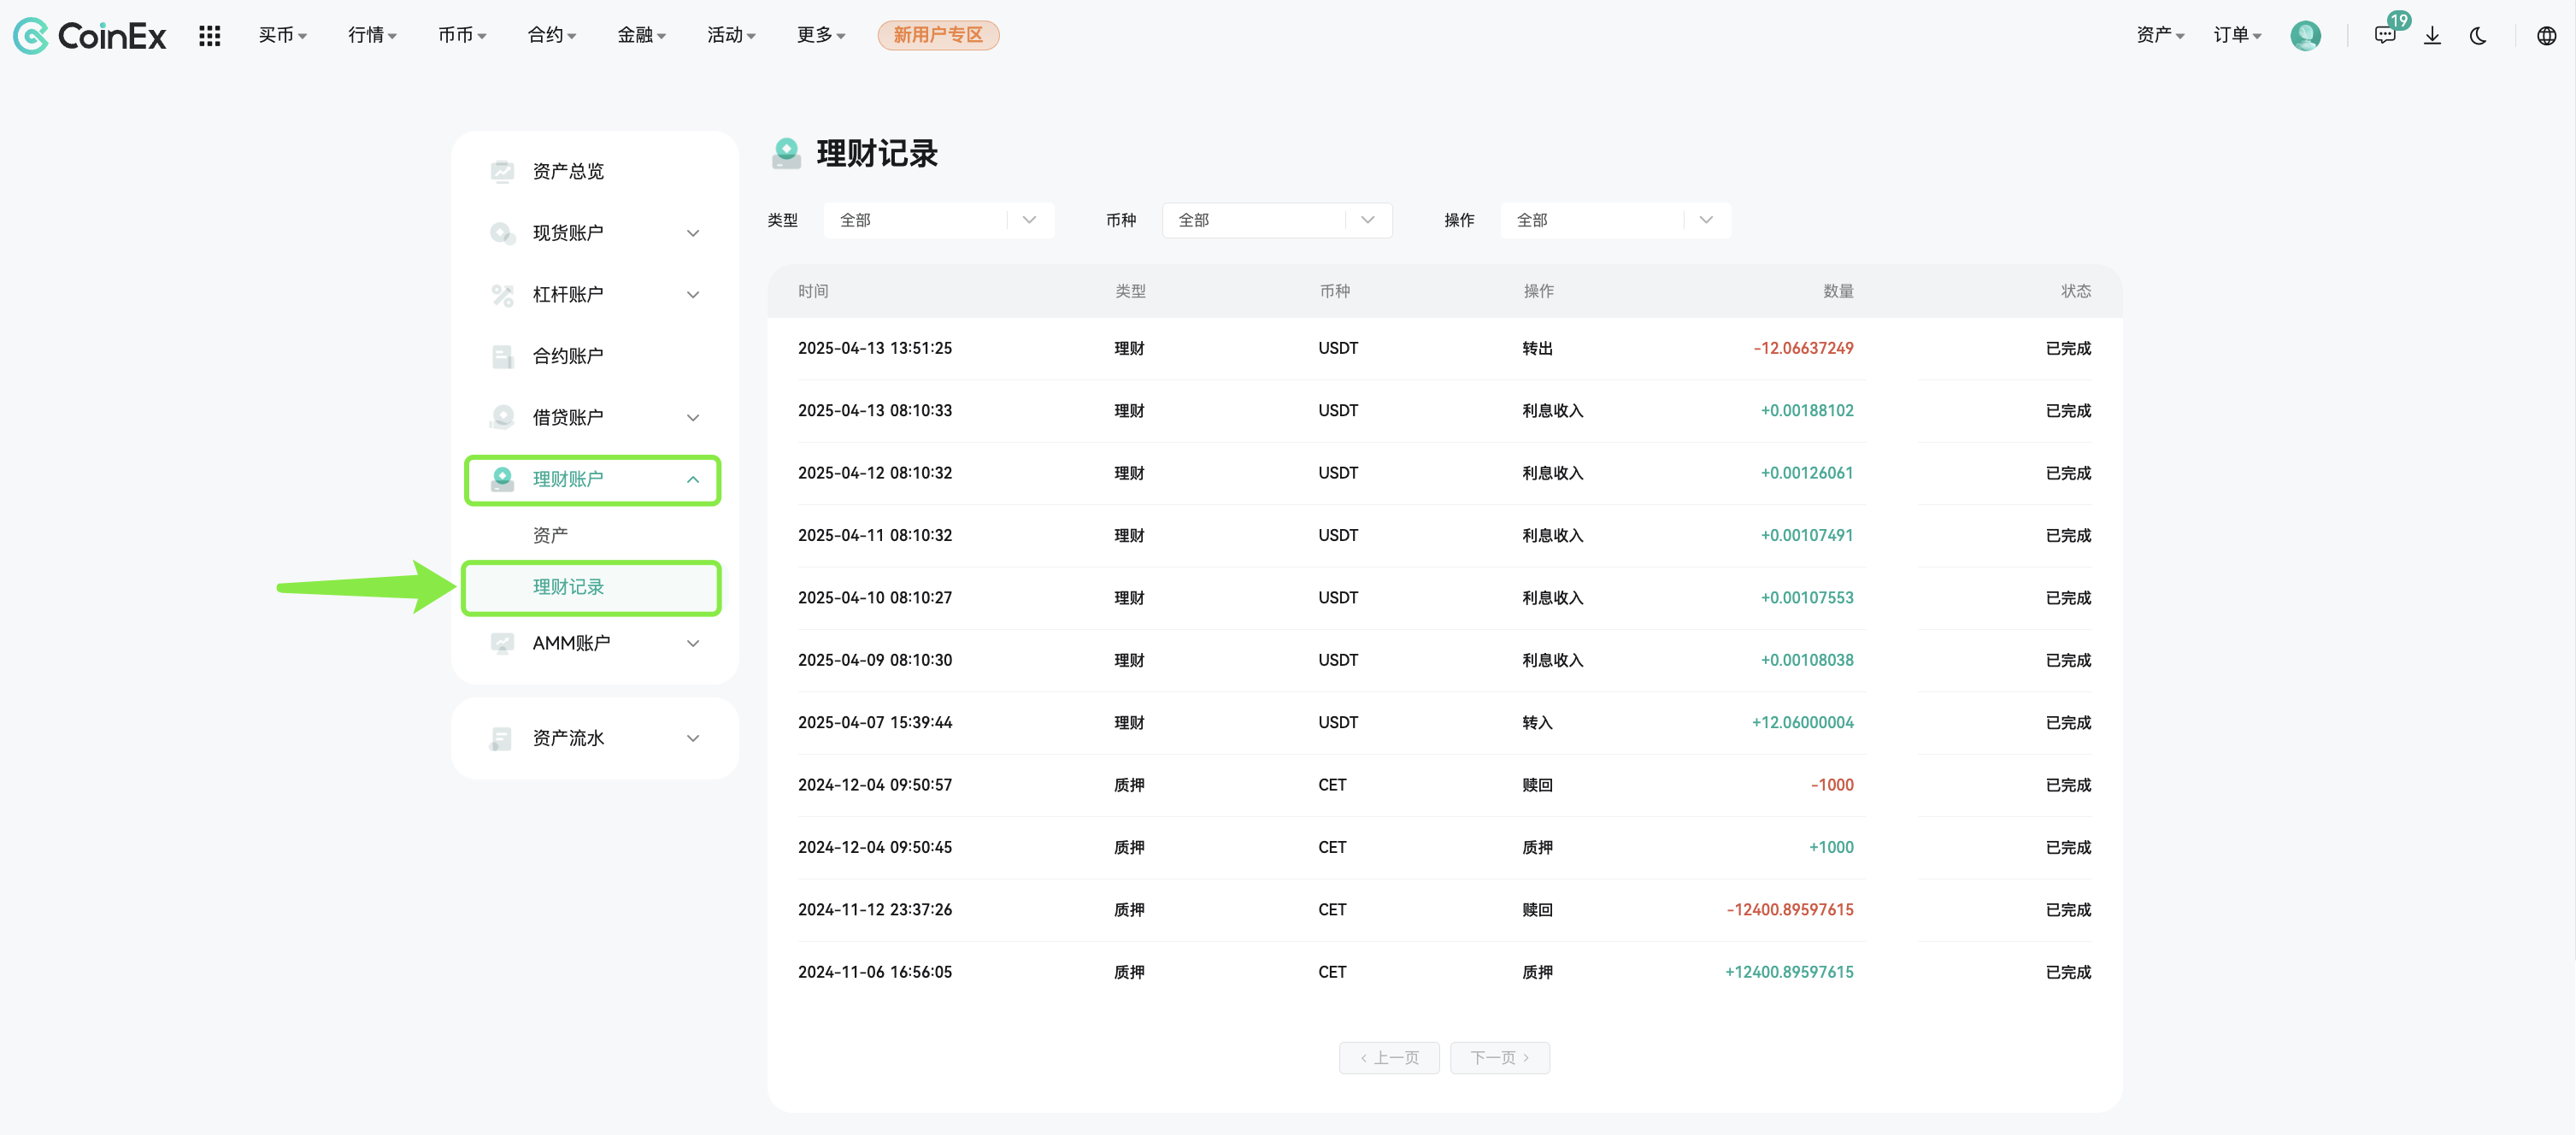Click timestamp 2025-04-13 13:51:25

[874, 348]
